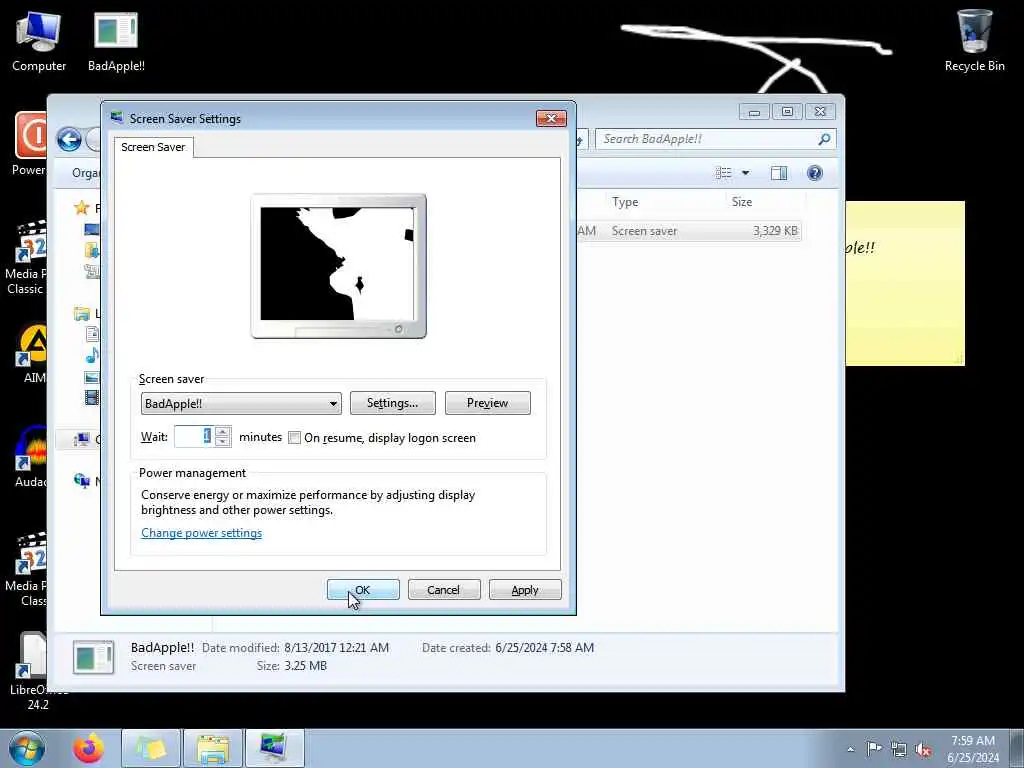Click the Start orb button
1024x768 pixels.
[x=27, y=748]
